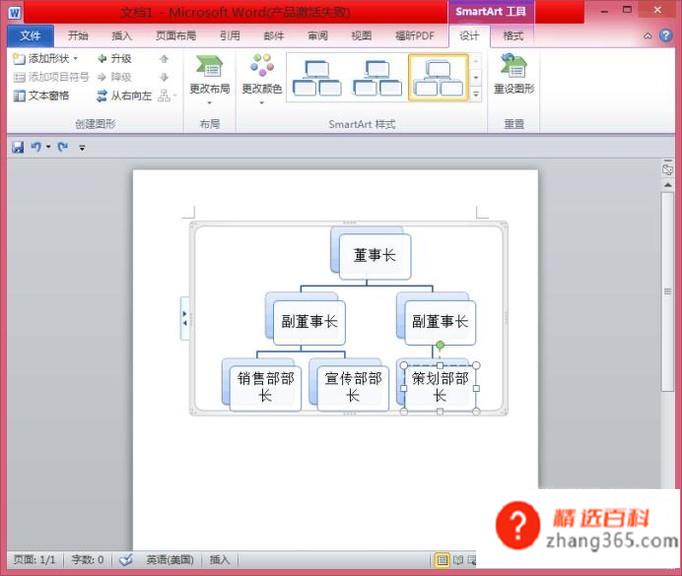Redo the last action
Image resolution: width=682 pixels, height=576 pixels.
point(63,147)
